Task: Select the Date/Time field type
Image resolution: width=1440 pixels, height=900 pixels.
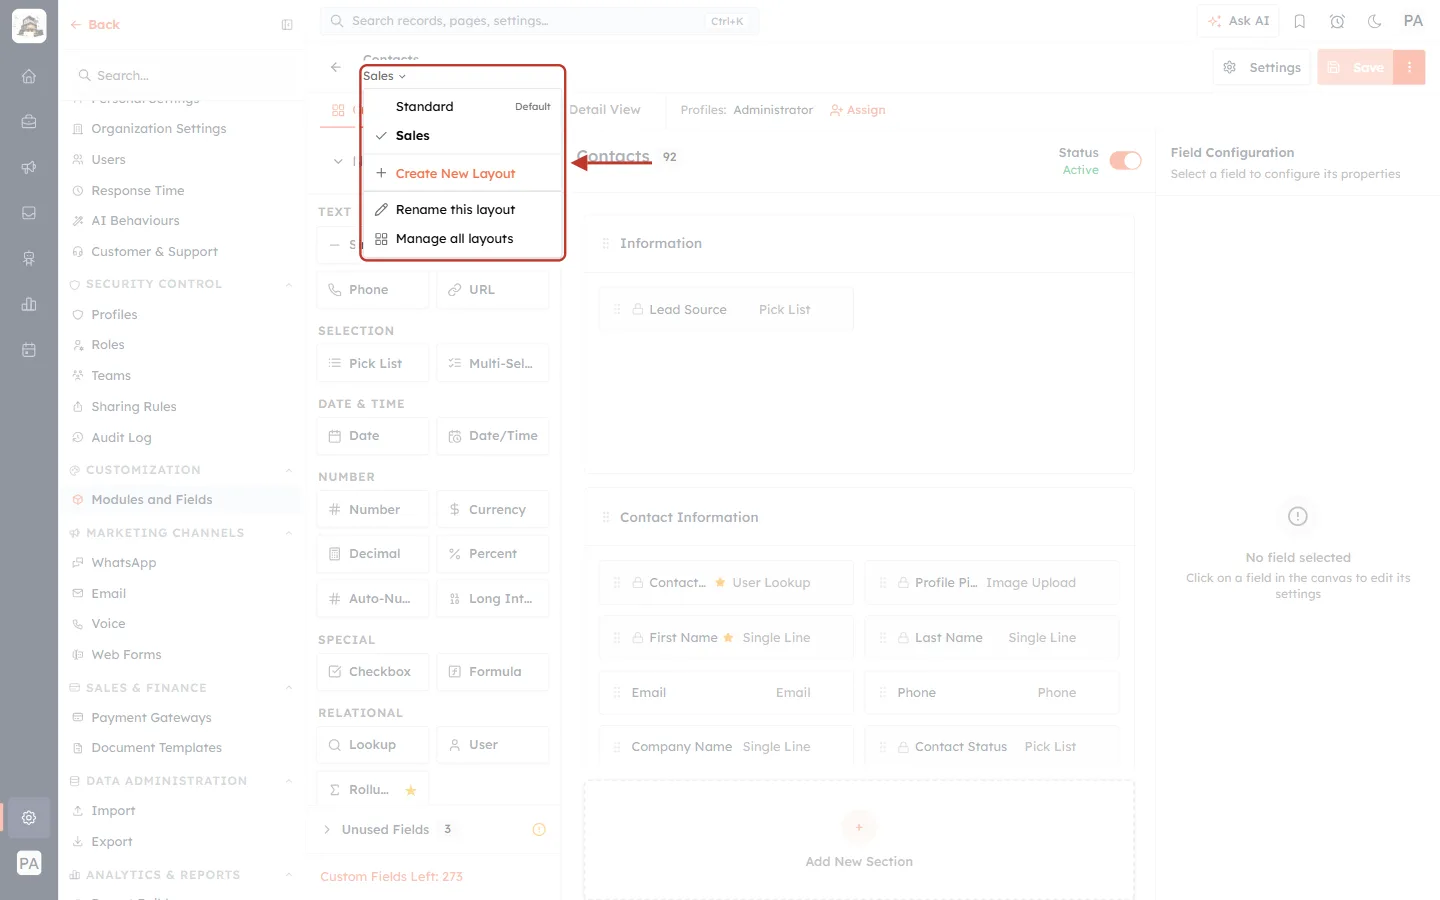Action: click(493, 436)
